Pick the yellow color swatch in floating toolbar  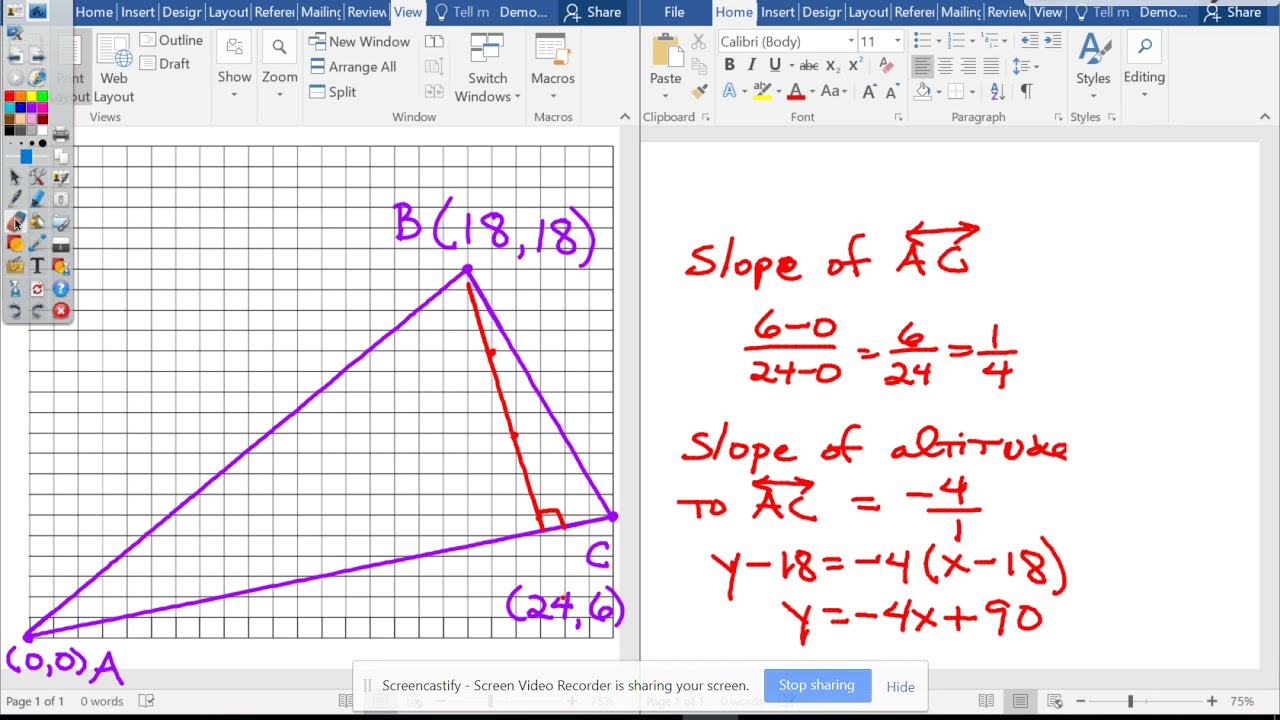pyautogui.click(x=31, y=96)
